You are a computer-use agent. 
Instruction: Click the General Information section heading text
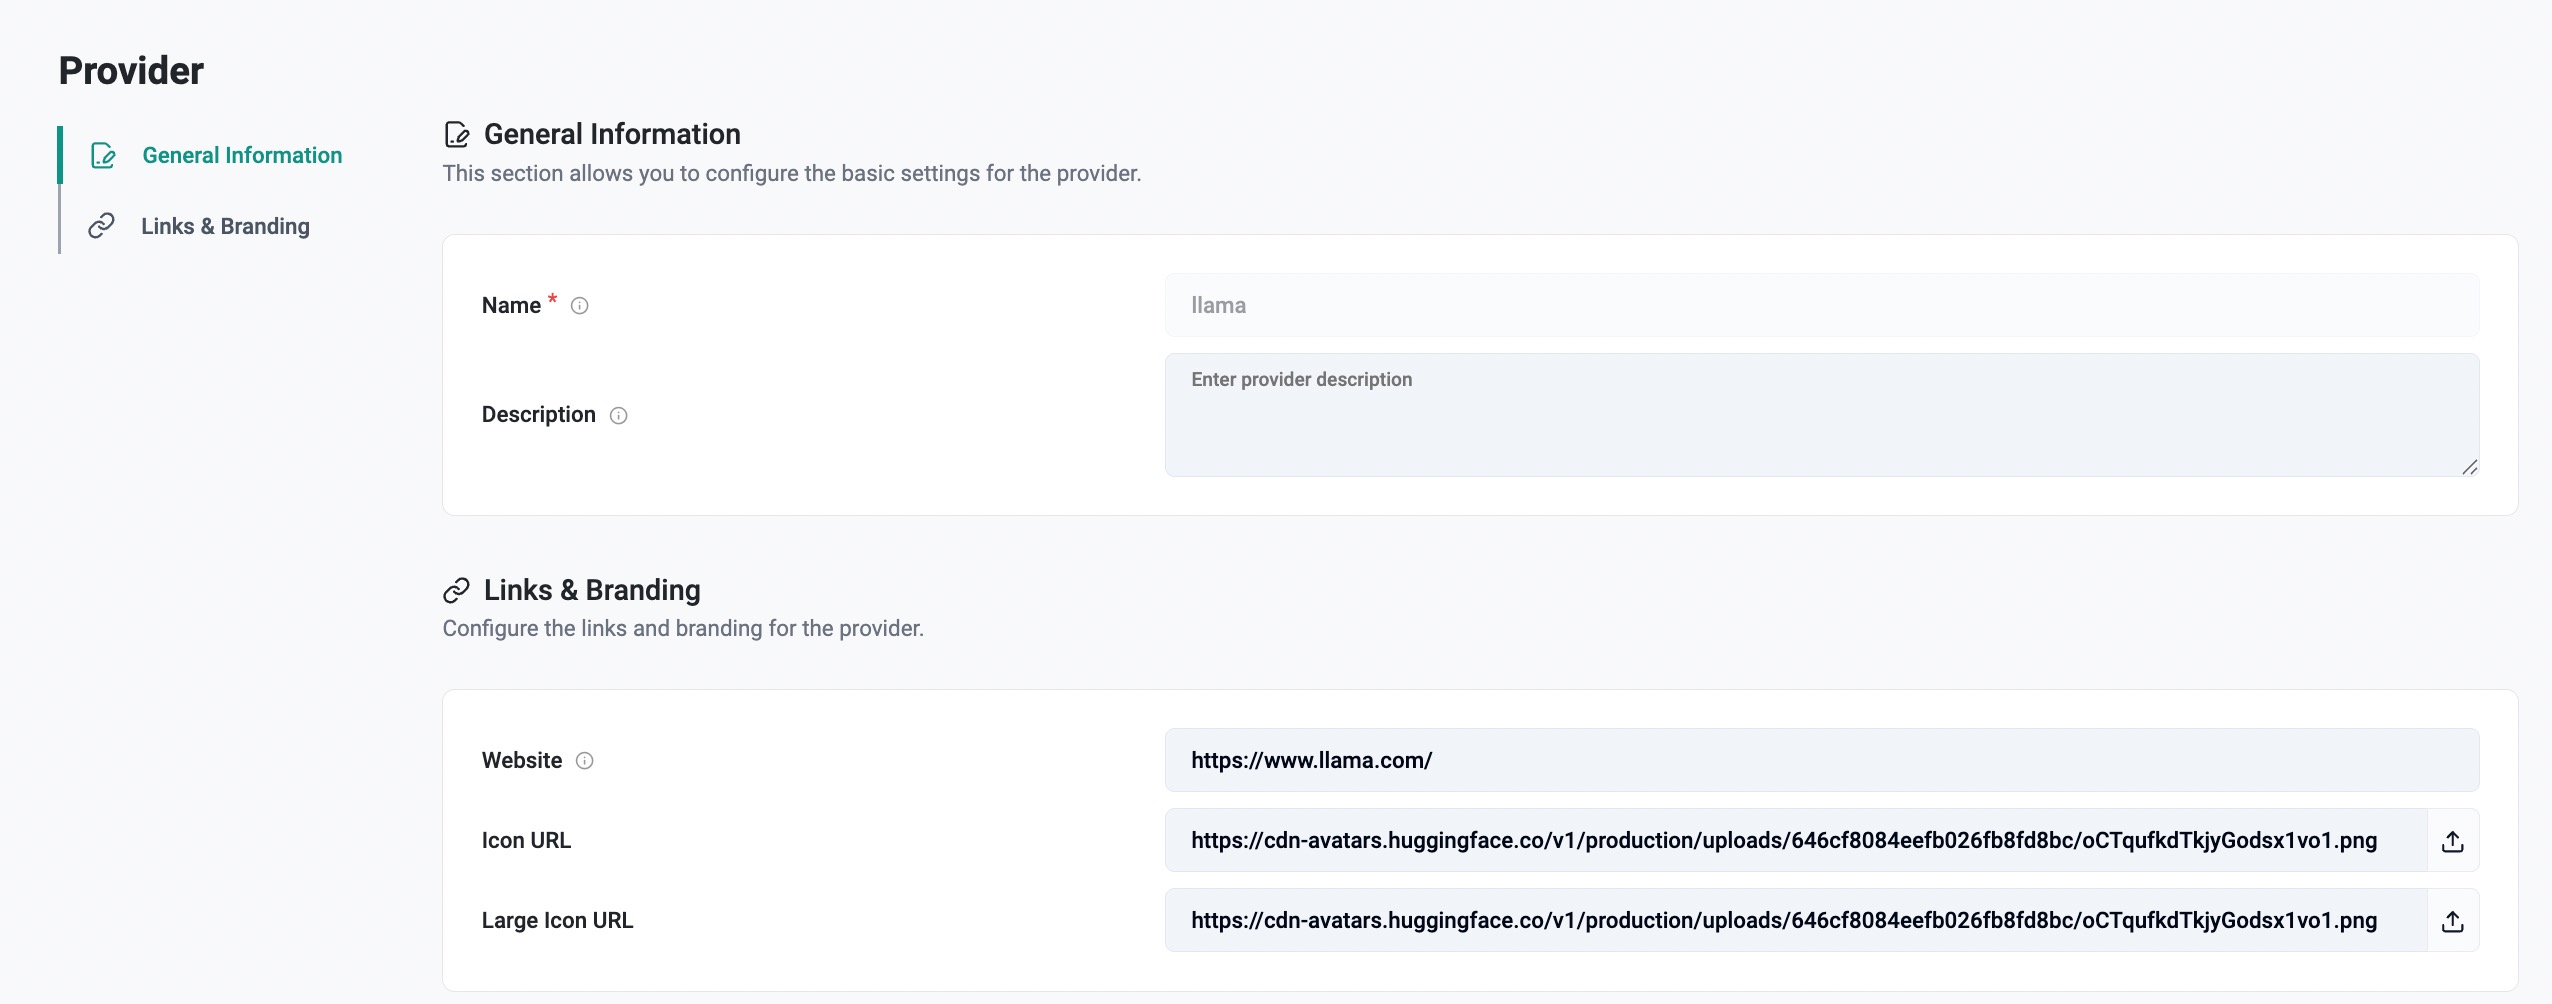(x=612, y=134)
